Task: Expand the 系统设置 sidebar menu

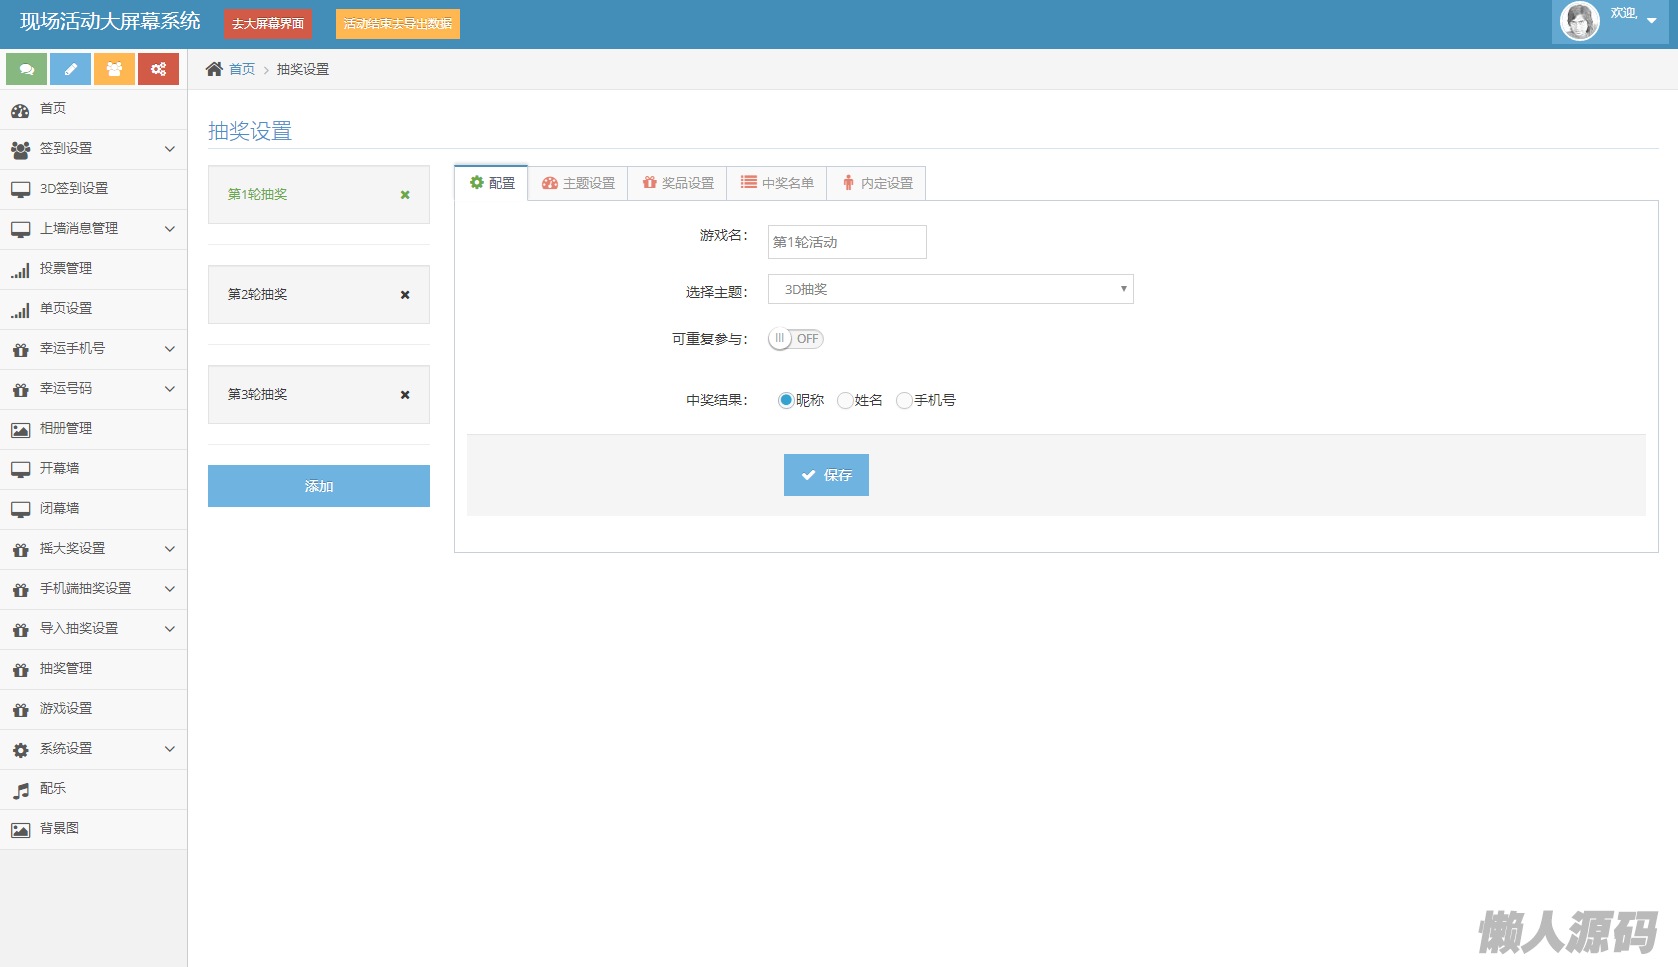Action: click(93, 749)
